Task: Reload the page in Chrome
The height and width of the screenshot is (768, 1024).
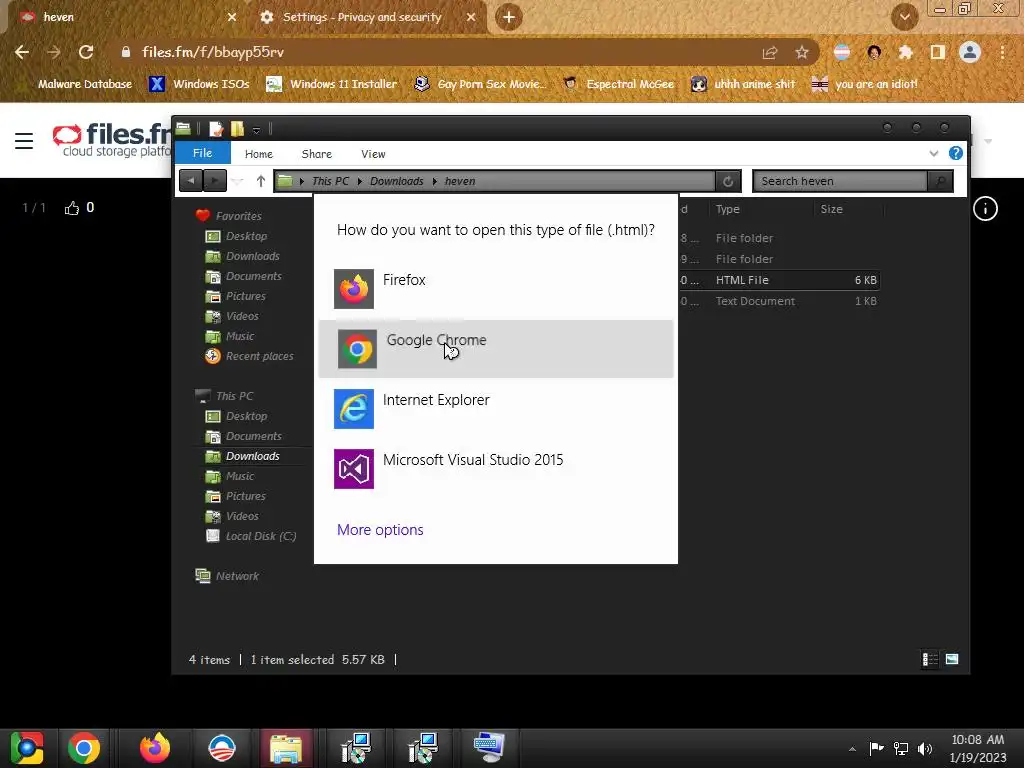Action: pos(86,52)
